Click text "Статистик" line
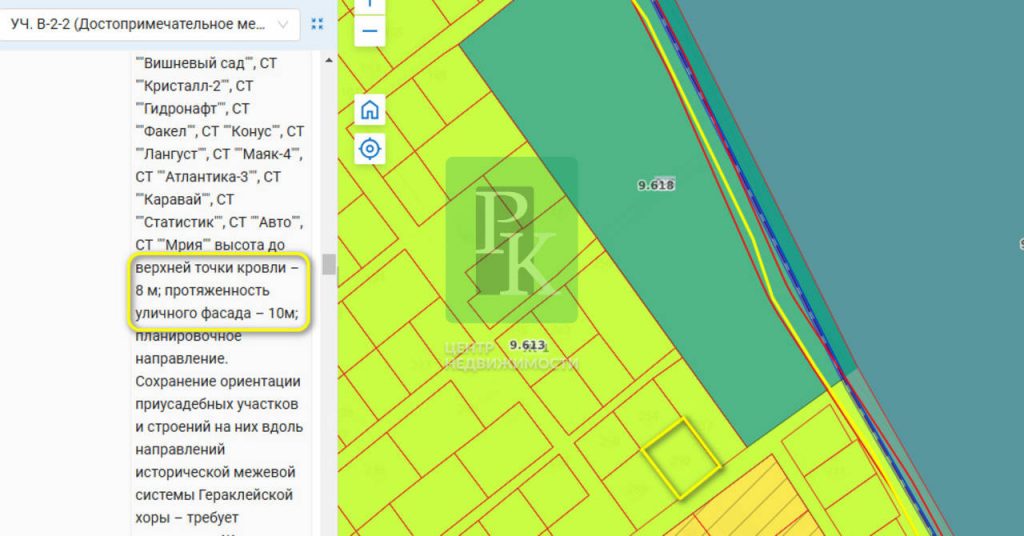Viewport: 1024px width, 536px height. coord(219,223)
